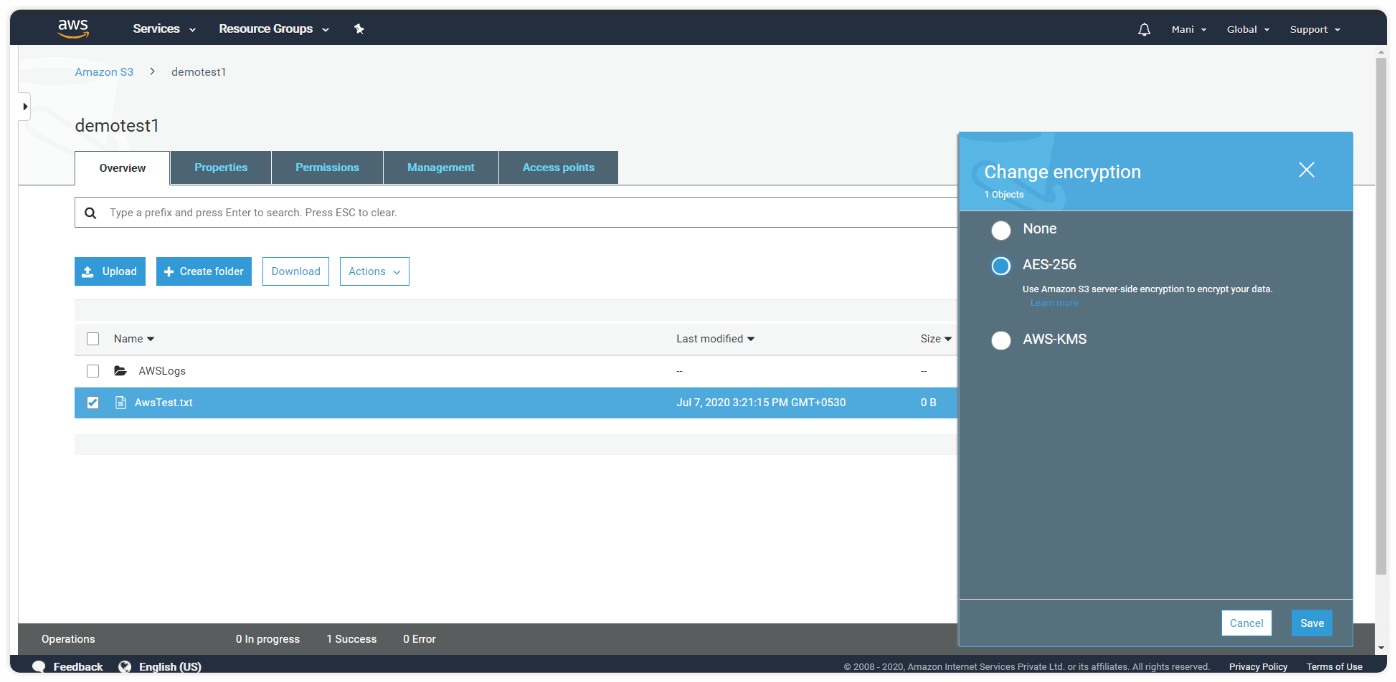This screenshot has width=1396, height=682.
Task: Click the AwsTest.txt file icon
Action: (x=121, y=403)
